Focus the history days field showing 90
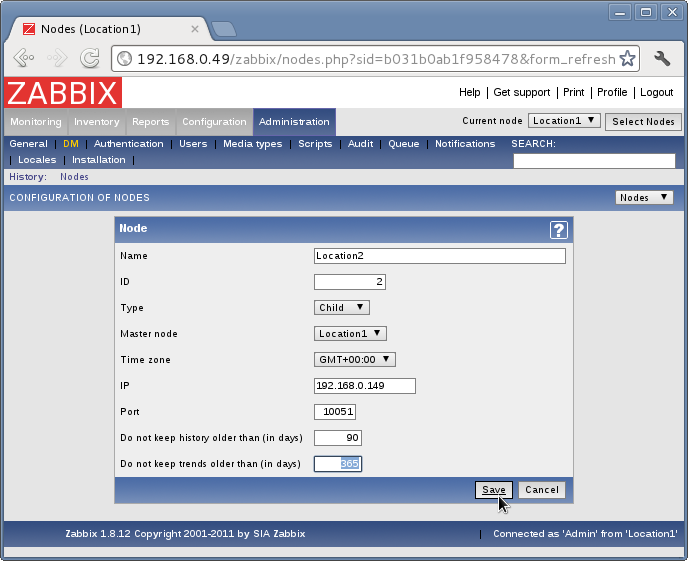The image size is (688, 561). [338, 437]
